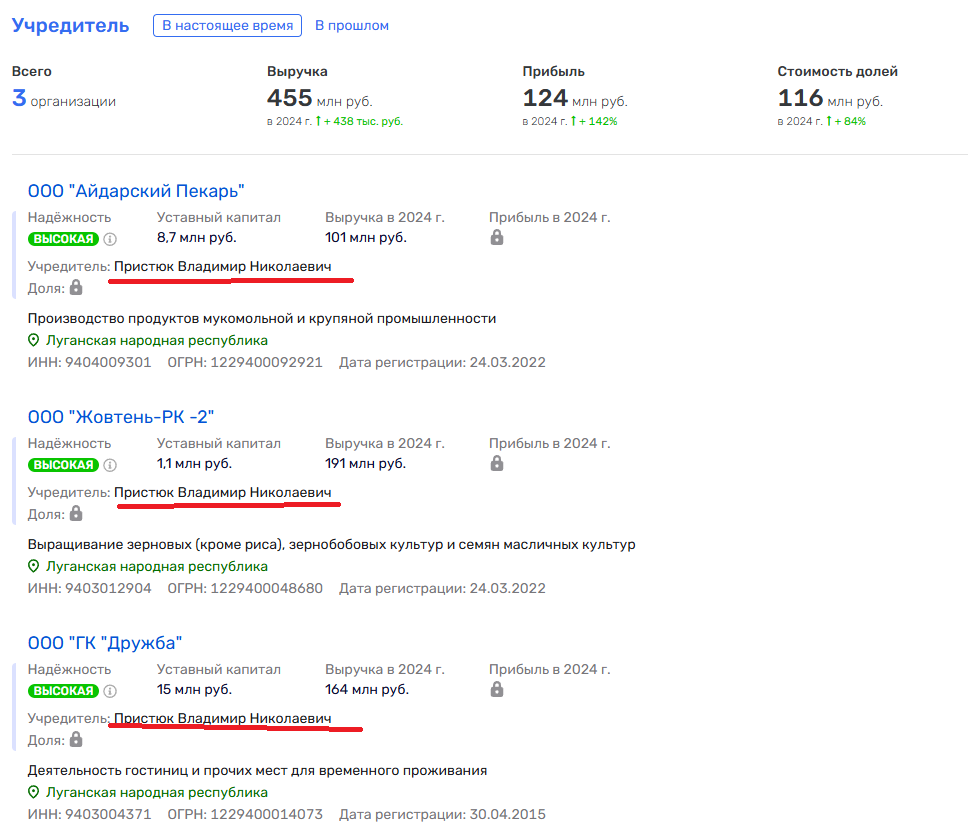The height and width of the screenshot is (837, 968).
Task: Click the reliability info icon for Жовтень-РК -2
Action: pos(110,465)
